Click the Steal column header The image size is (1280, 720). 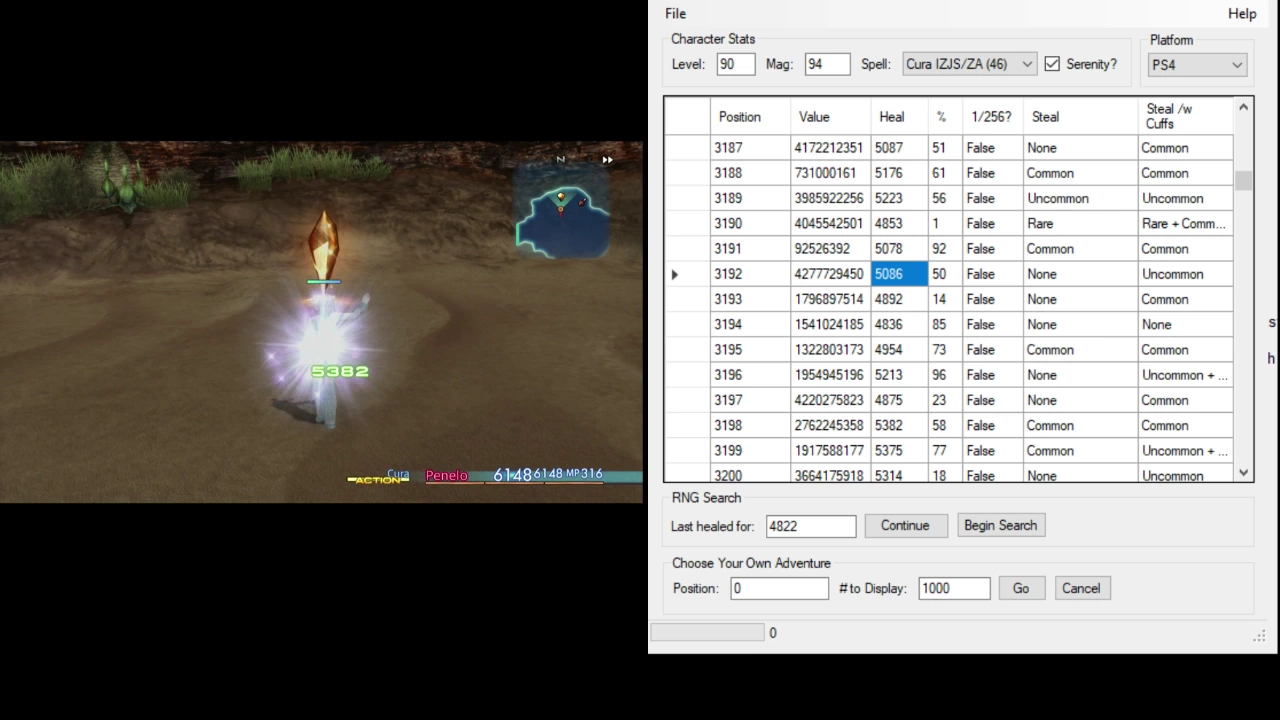(1080, 116)
